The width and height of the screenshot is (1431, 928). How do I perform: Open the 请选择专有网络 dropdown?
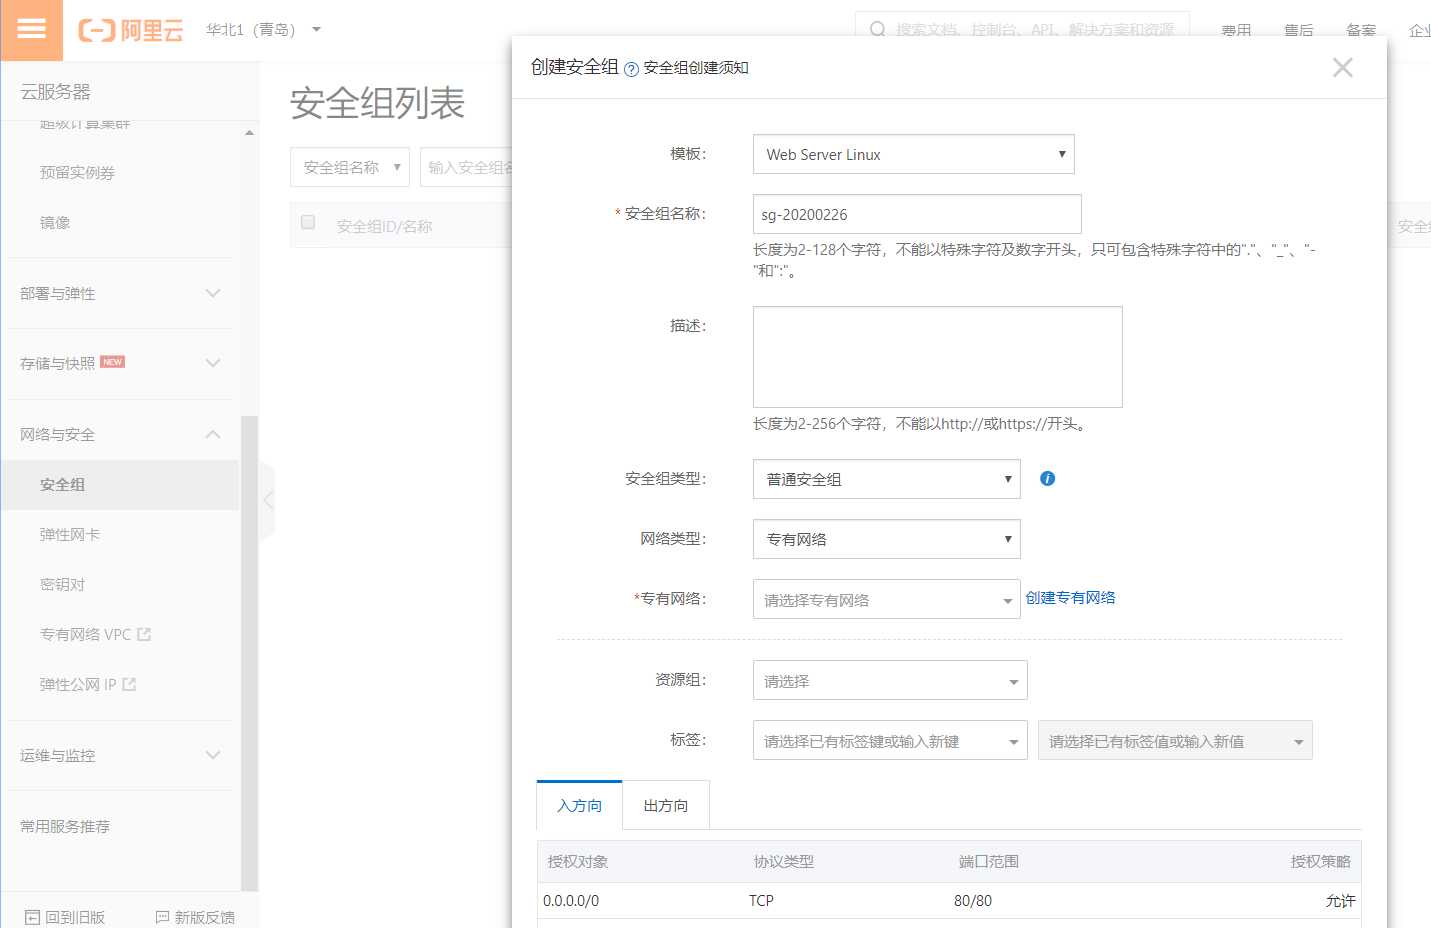(887, 599)
